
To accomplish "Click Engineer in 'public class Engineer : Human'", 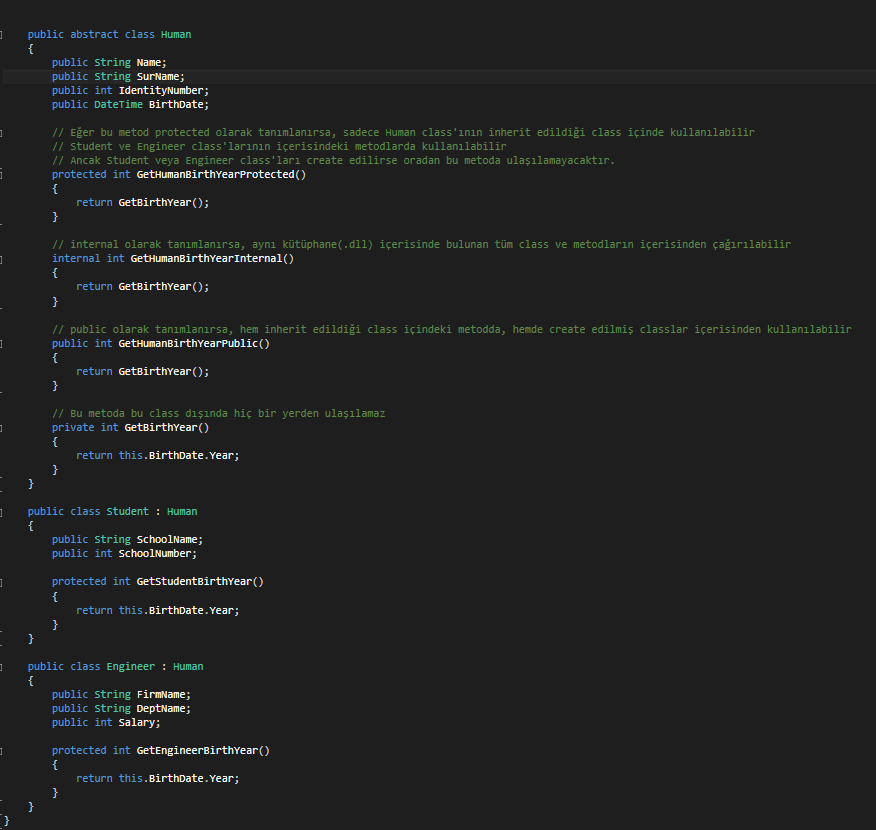I will coord(131,666).
